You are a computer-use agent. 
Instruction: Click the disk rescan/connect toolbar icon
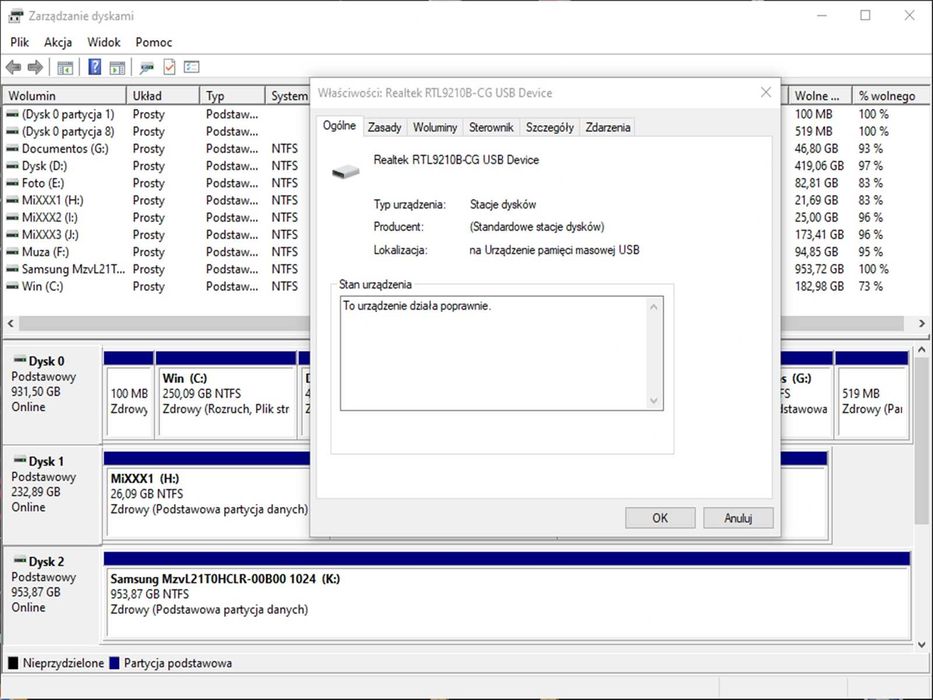146,68
